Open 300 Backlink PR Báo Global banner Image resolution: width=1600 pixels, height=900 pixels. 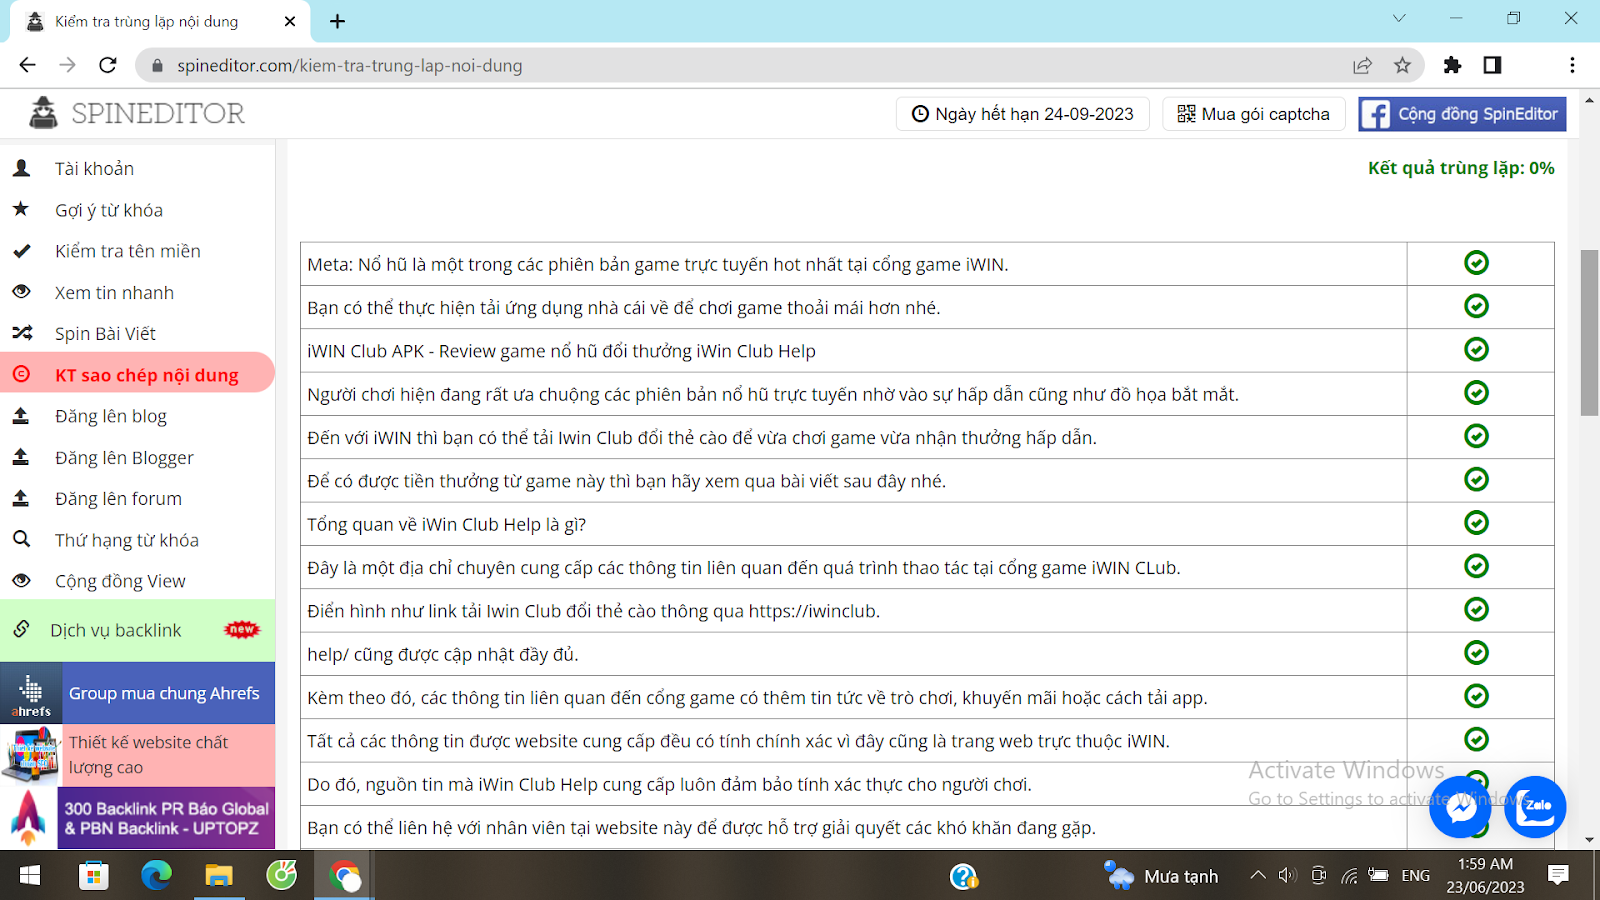[137, 818]
